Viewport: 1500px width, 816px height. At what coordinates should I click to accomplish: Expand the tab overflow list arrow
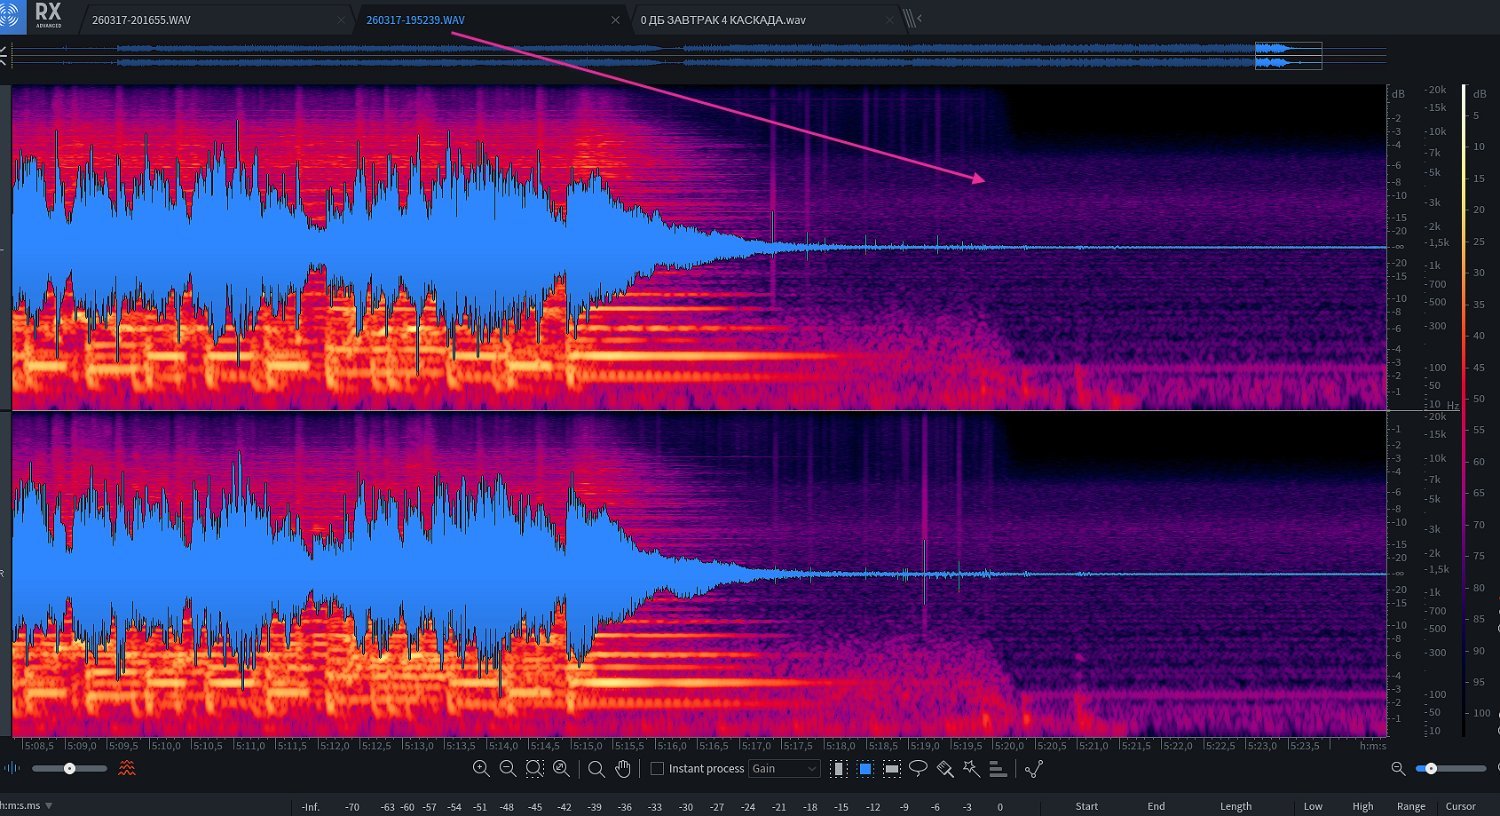coord(920,19)
